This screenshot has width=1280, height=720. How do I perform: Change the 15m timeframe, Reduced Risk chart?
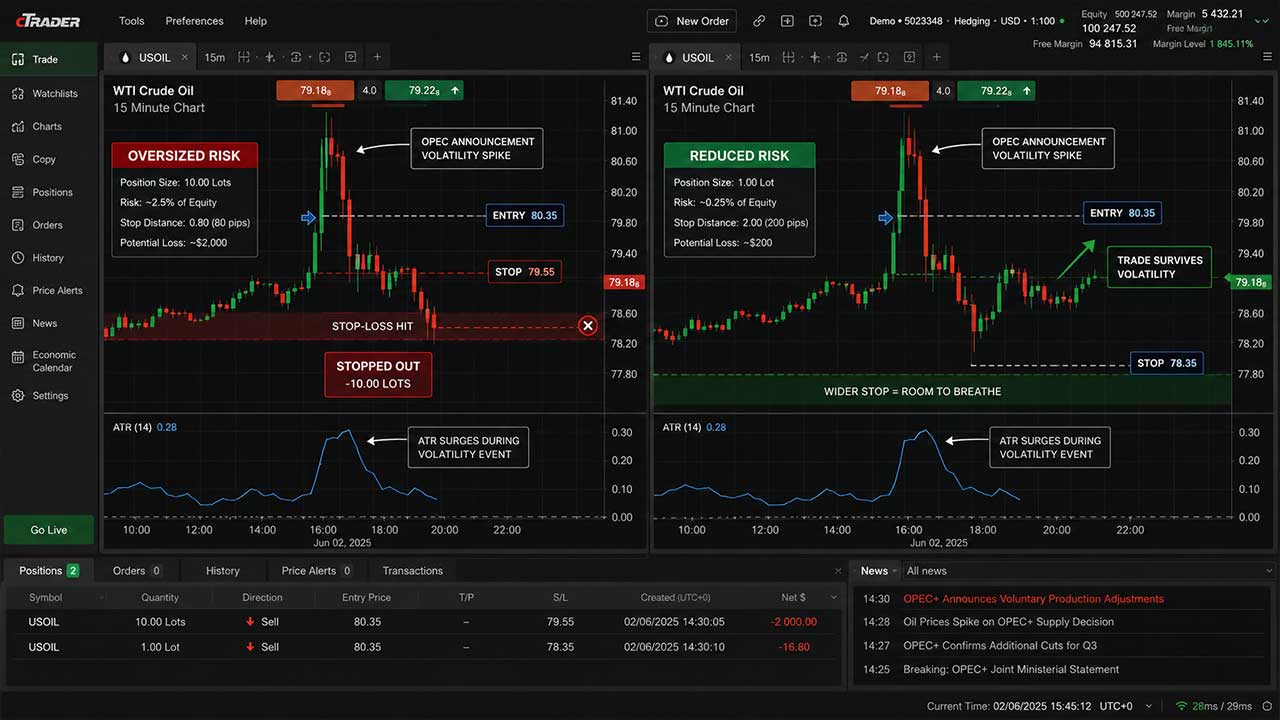[x=759, y=58]
